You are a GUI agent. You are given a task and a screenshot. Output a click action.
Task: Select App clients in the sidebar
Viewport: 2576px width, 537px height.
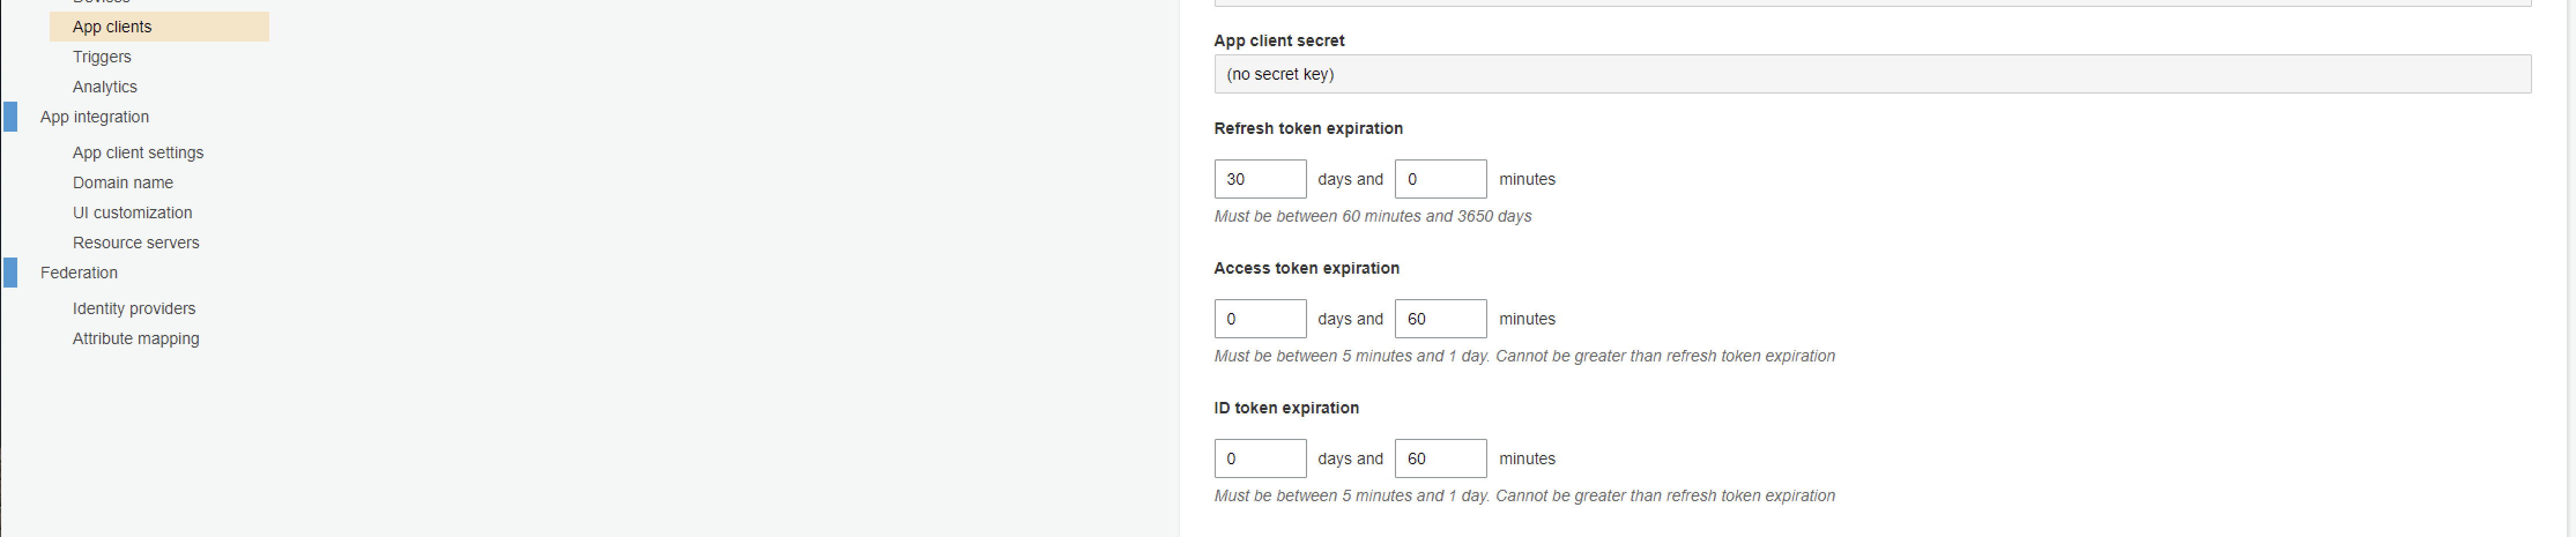[x=111, y=27]
